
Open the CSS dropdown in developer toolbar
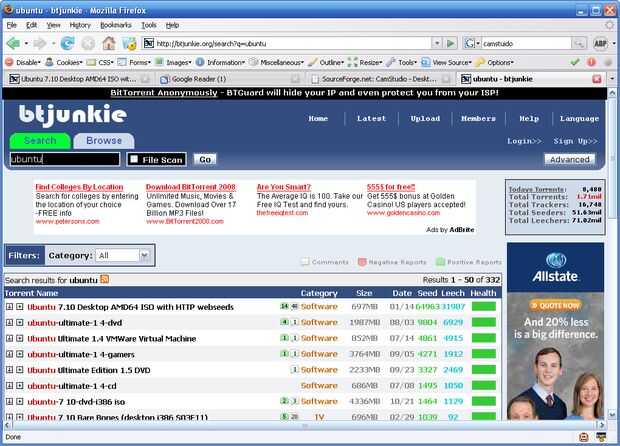100,62
